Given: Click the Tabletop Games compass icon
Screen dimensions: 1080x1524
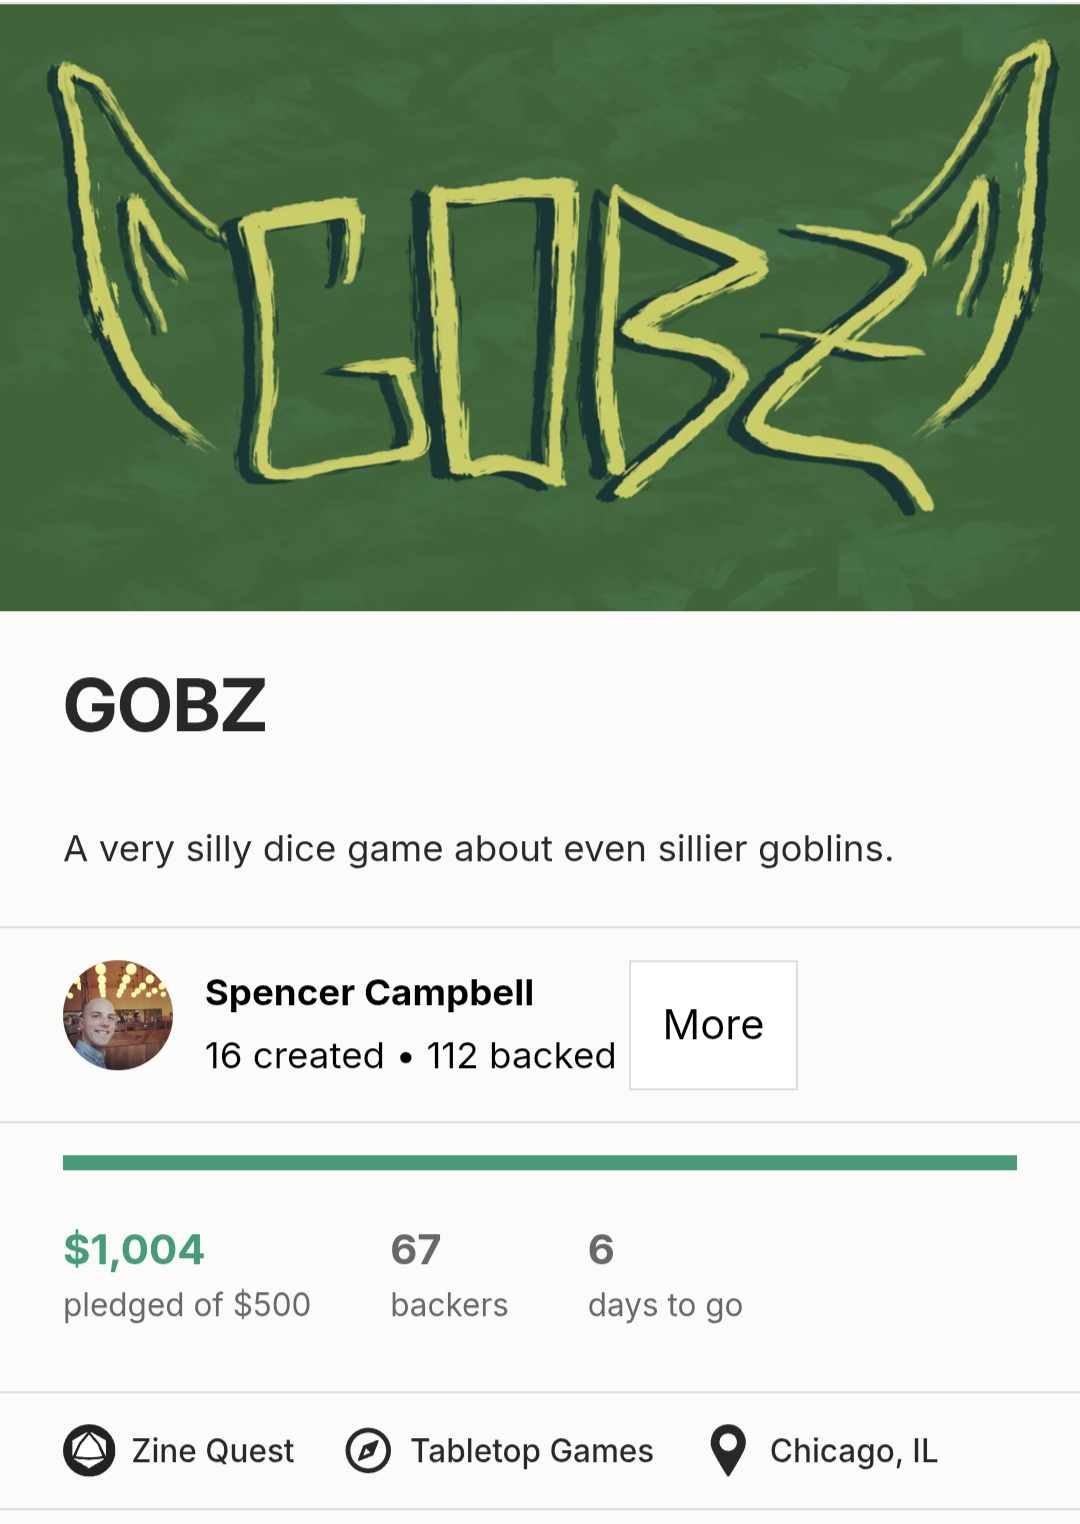Looking at the screenshot, I should [368, 1450].
